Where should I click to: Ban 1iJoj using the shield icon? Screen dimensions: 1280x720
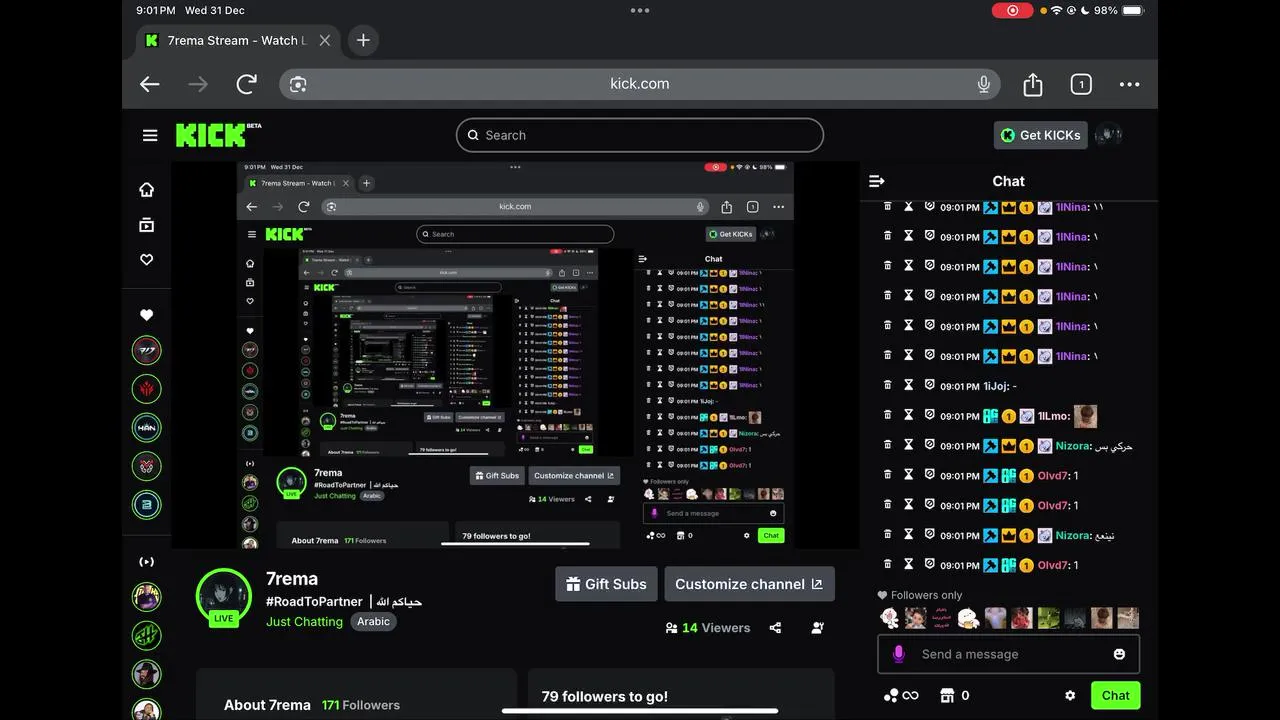(x=929, y=385)
